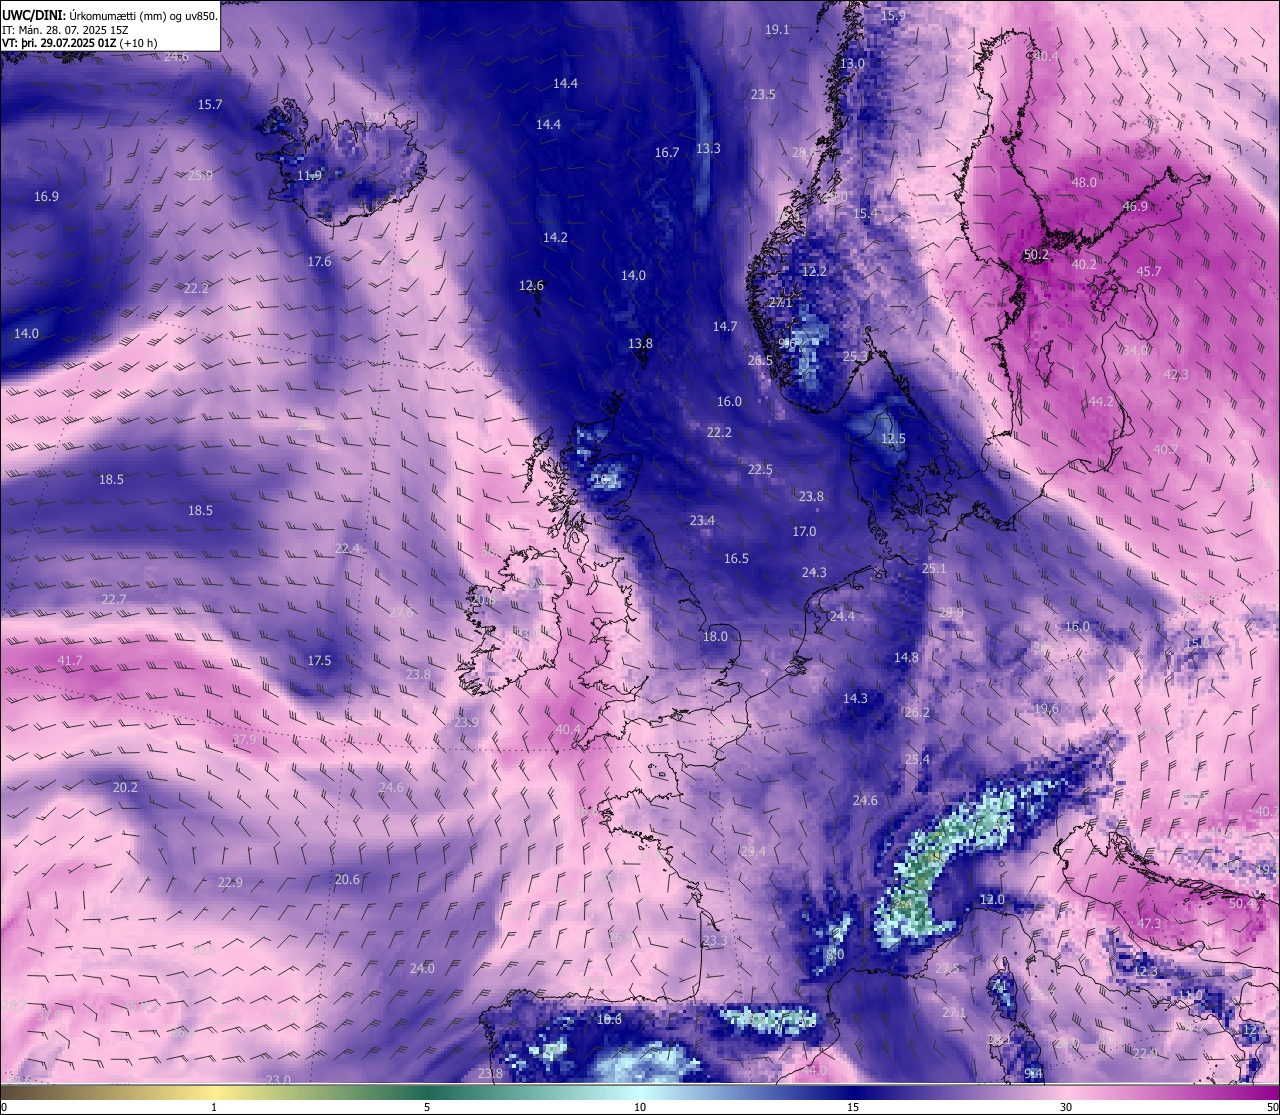Screen dimensions: 1280x1115
Task: Click the 47.3 value over the Adriatic
Action: coord(1149,924)
